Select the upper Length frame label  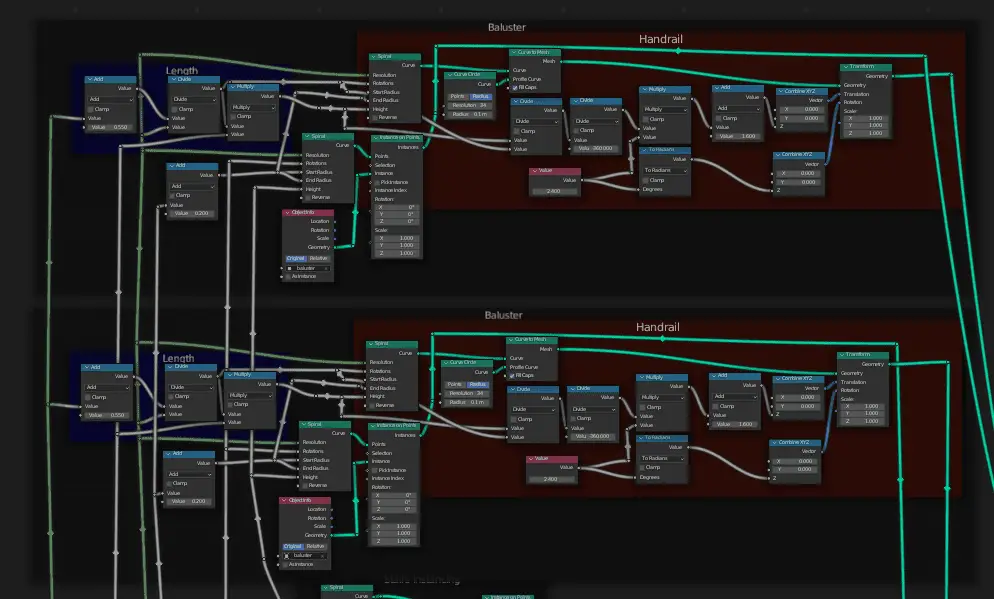tap(182, 70)
